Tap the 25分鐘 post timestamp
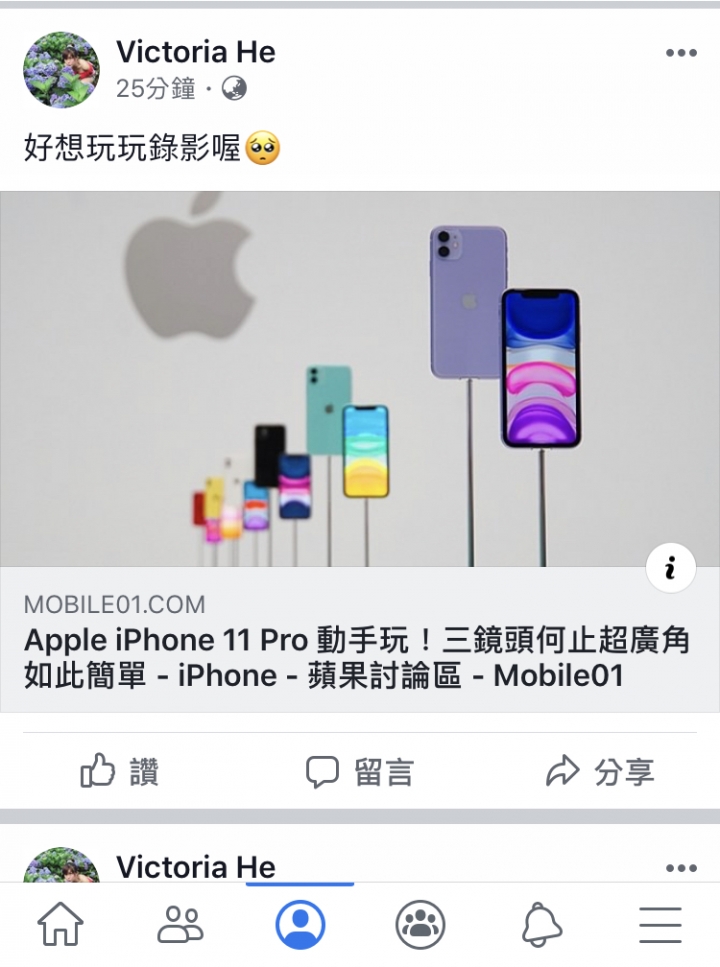720x967 pixels. [x=155, y=89]
